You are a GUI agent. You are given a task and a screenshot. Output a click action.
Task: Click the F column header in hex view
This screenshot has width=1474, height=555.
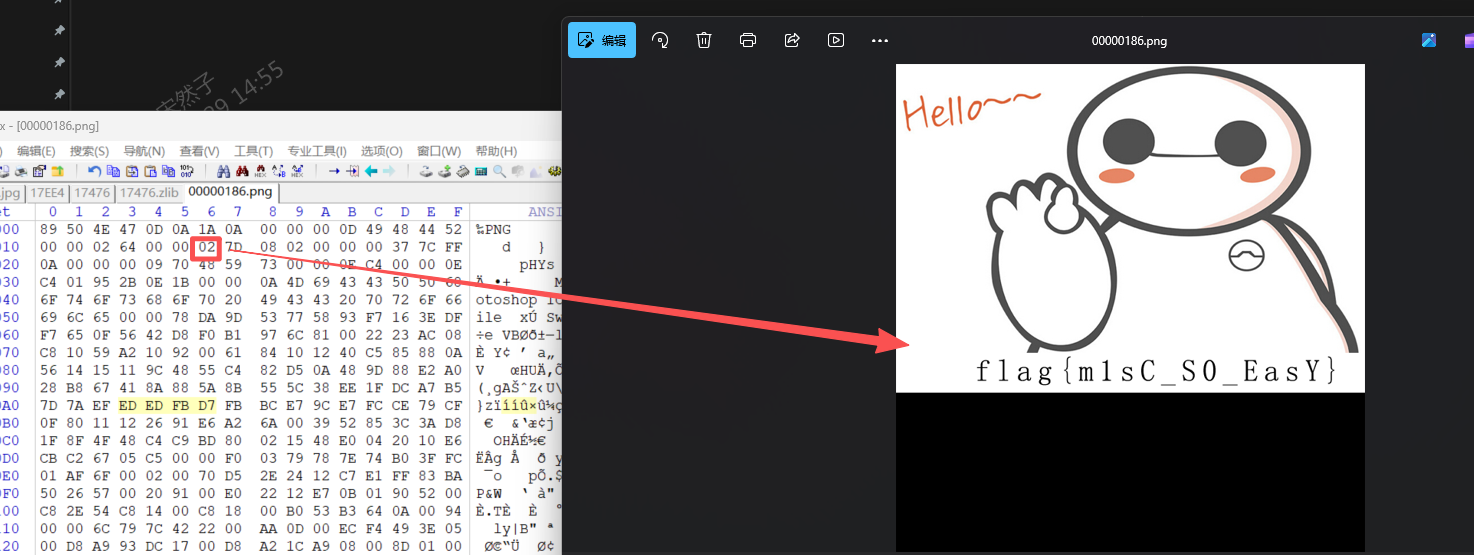[457, 212]
